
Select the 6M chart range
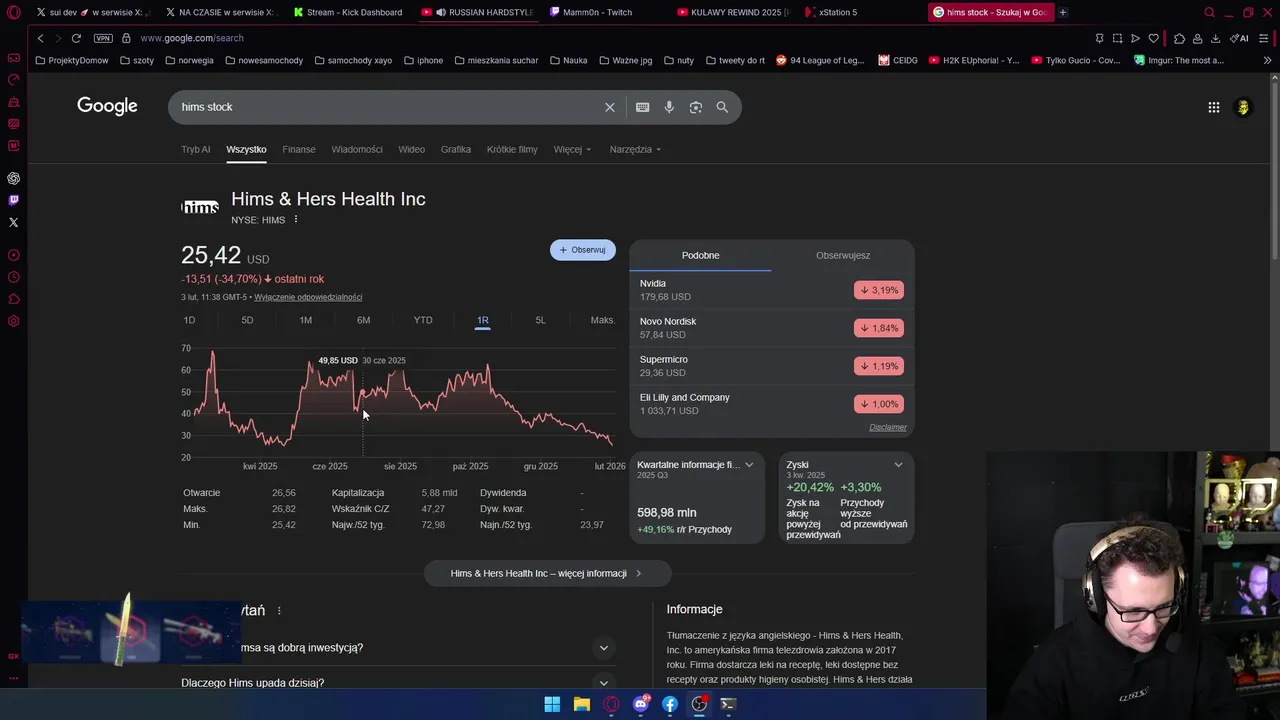[364, 320]
